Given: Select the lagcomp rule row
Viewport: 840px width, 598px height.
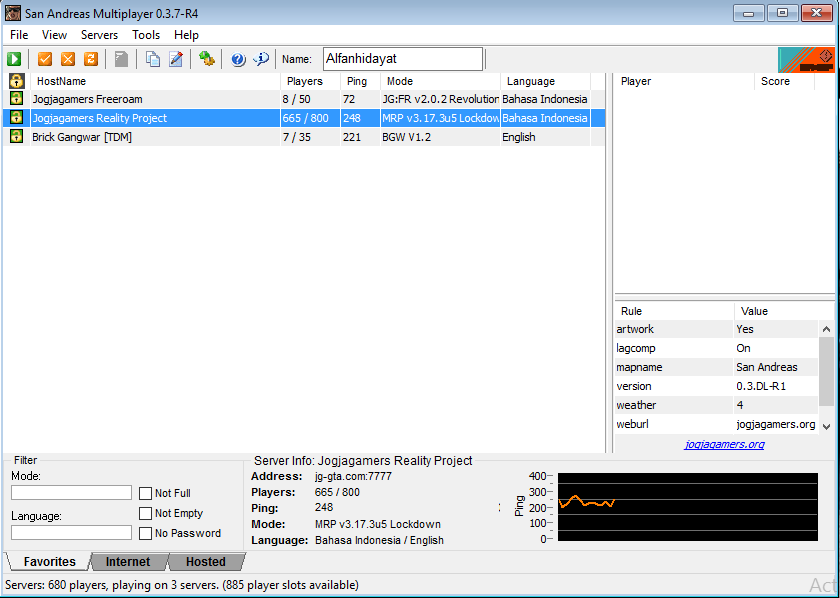Looking at the screenshot, I should (x=717, y=348).
